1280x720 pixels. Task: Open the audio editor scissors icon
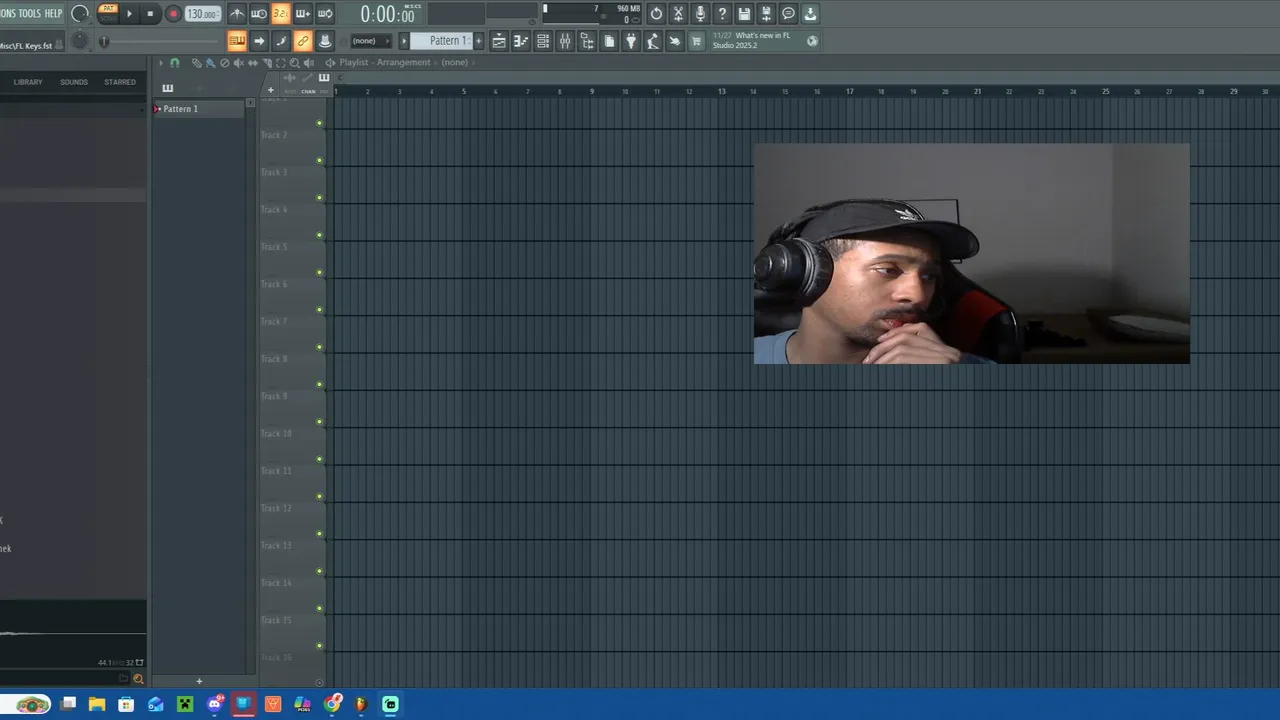click(678, 14)
